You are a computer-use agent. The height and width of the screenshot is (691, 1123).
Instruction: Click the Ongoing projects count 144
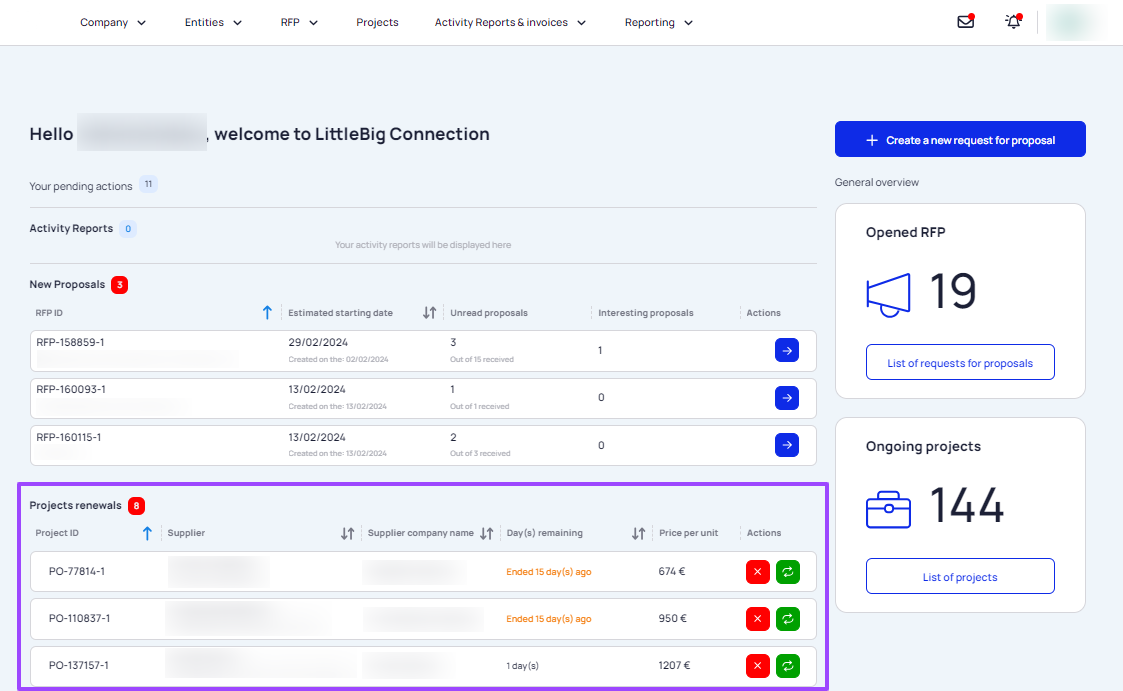tap(967, 505)
